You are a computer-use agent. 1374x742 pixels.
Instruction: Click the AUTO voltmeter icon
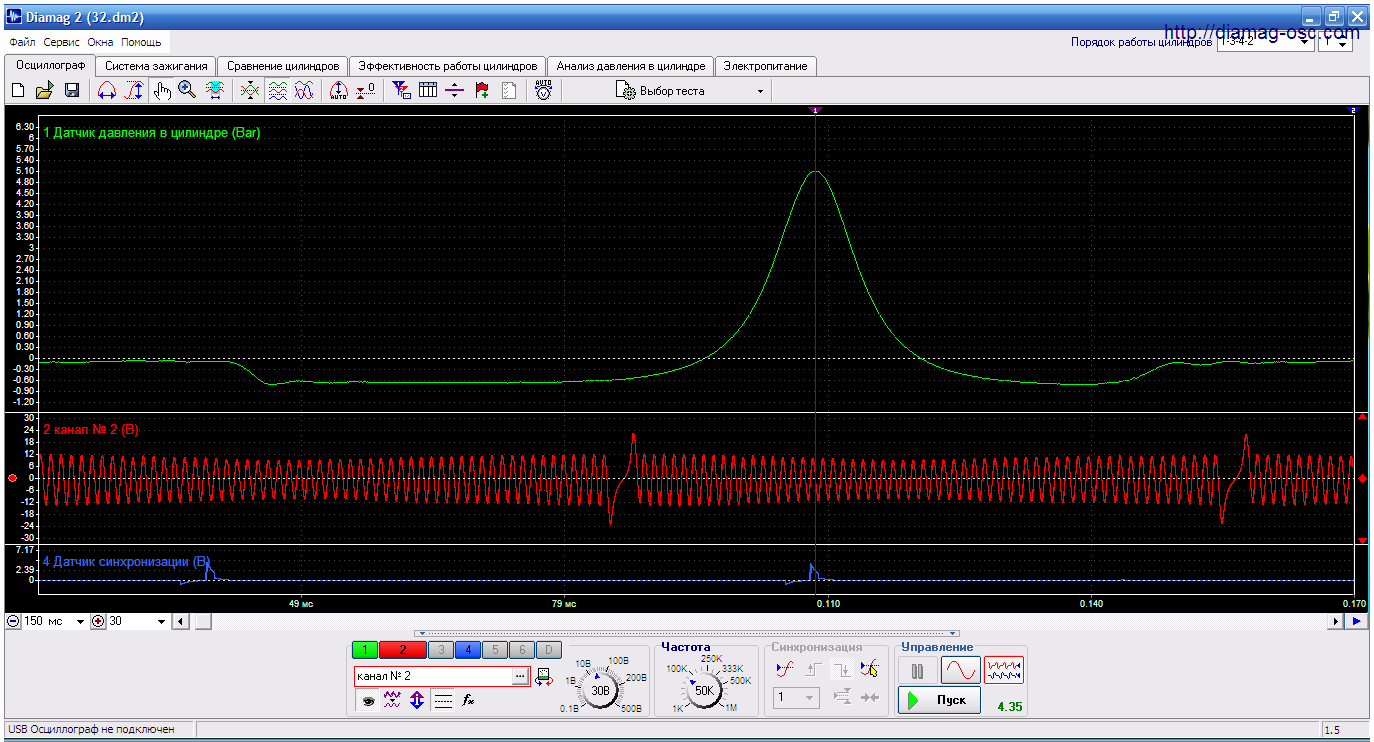click(x=543, y=91)
